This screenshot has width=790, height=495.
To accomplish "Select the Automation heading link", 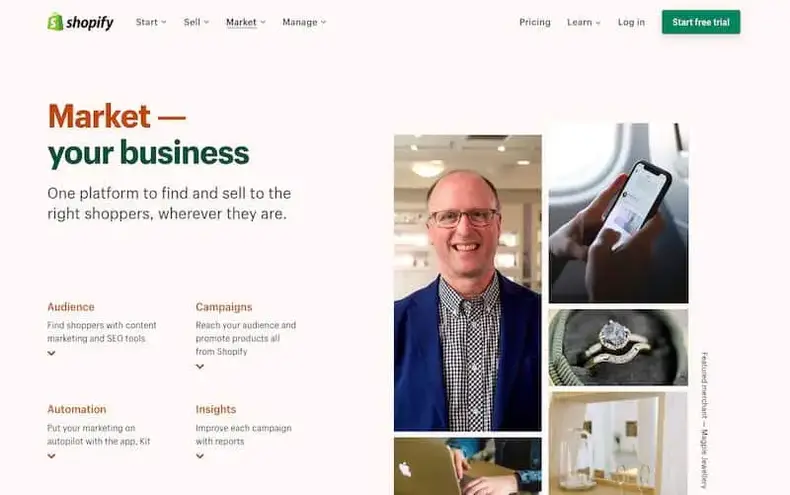I will point(77,409).
